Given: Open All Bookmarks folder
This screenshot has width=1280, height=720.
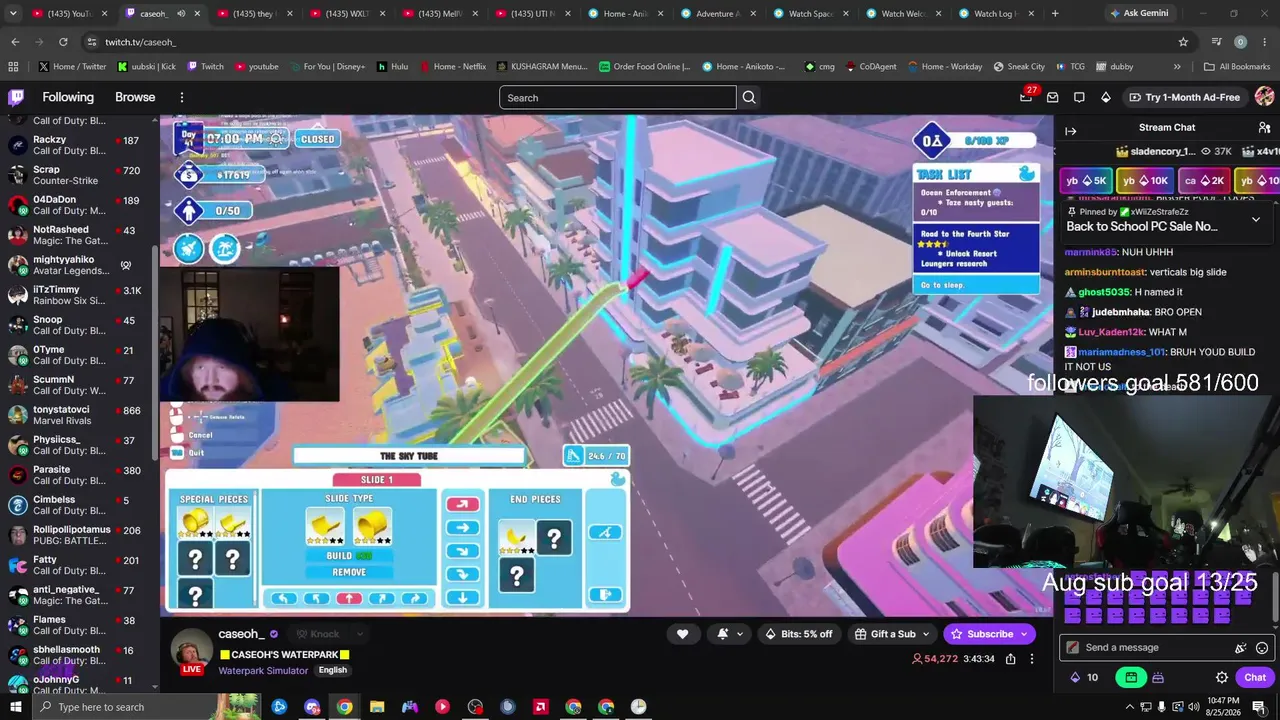Looking at the screenshot, I should [1237, 67].
